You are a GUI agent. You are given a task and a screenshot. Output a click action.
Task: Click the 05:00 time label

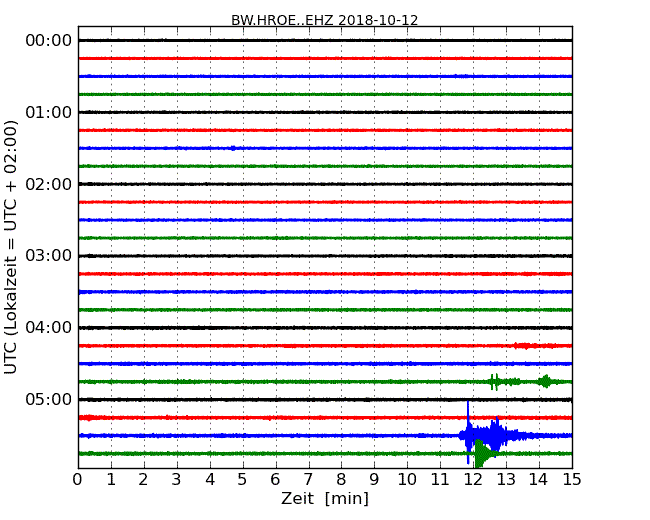49,399
